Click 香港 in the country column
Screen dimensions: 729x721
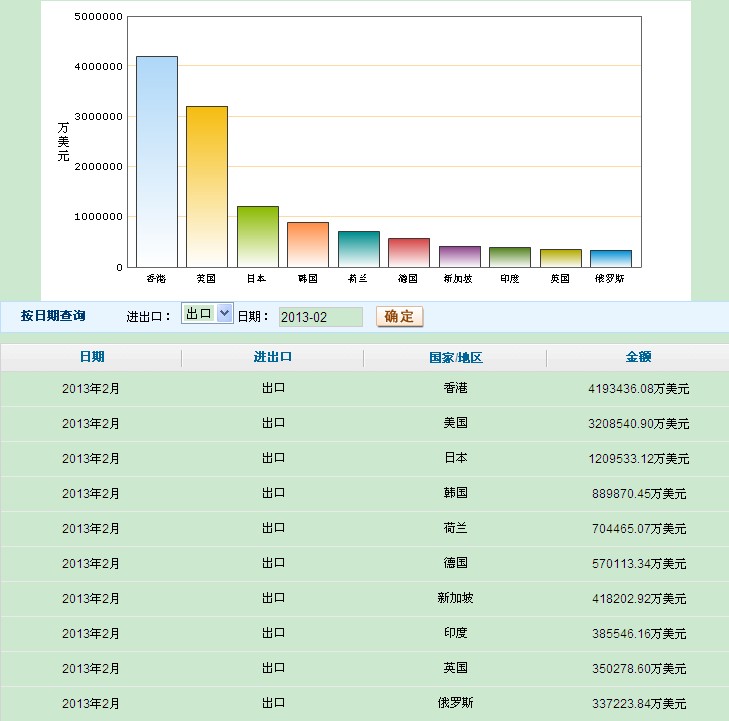[x=455, y=388]
